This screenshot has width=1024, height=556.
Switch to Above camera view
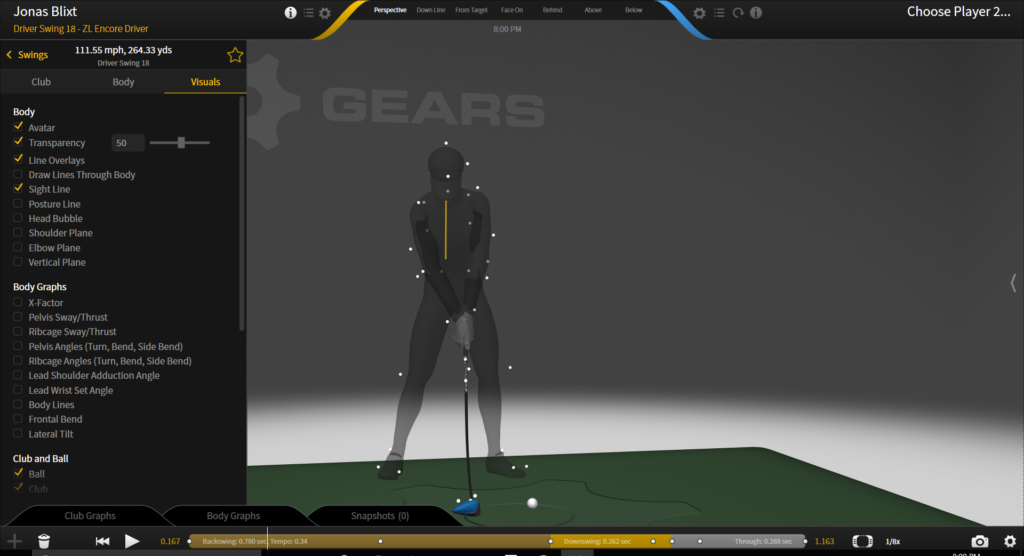(x=593, y=10)
